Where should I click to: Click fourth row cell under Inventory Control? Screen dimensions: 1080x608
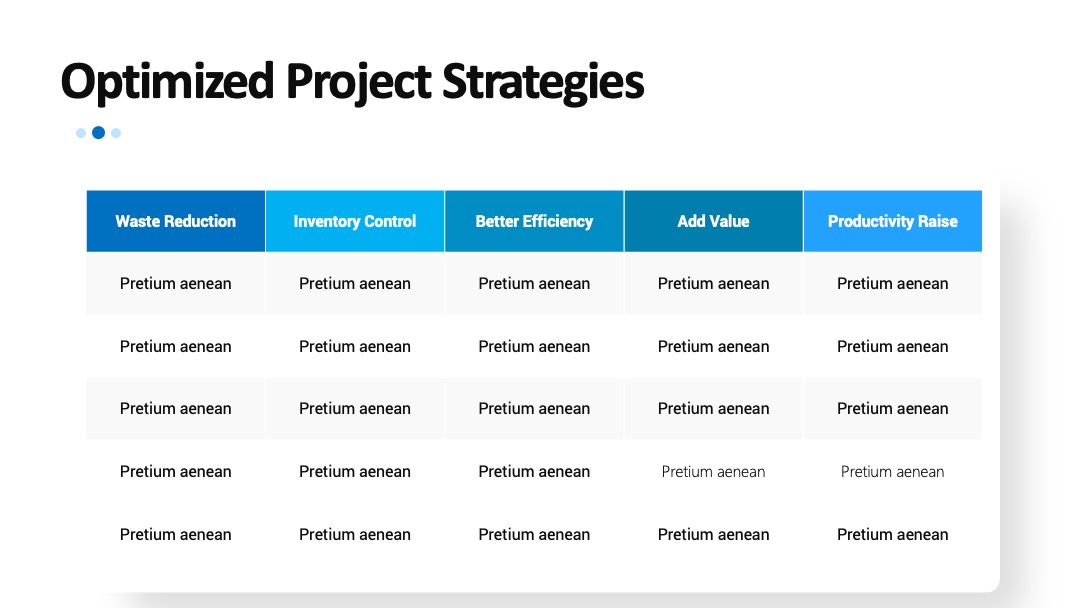point(355,472)
